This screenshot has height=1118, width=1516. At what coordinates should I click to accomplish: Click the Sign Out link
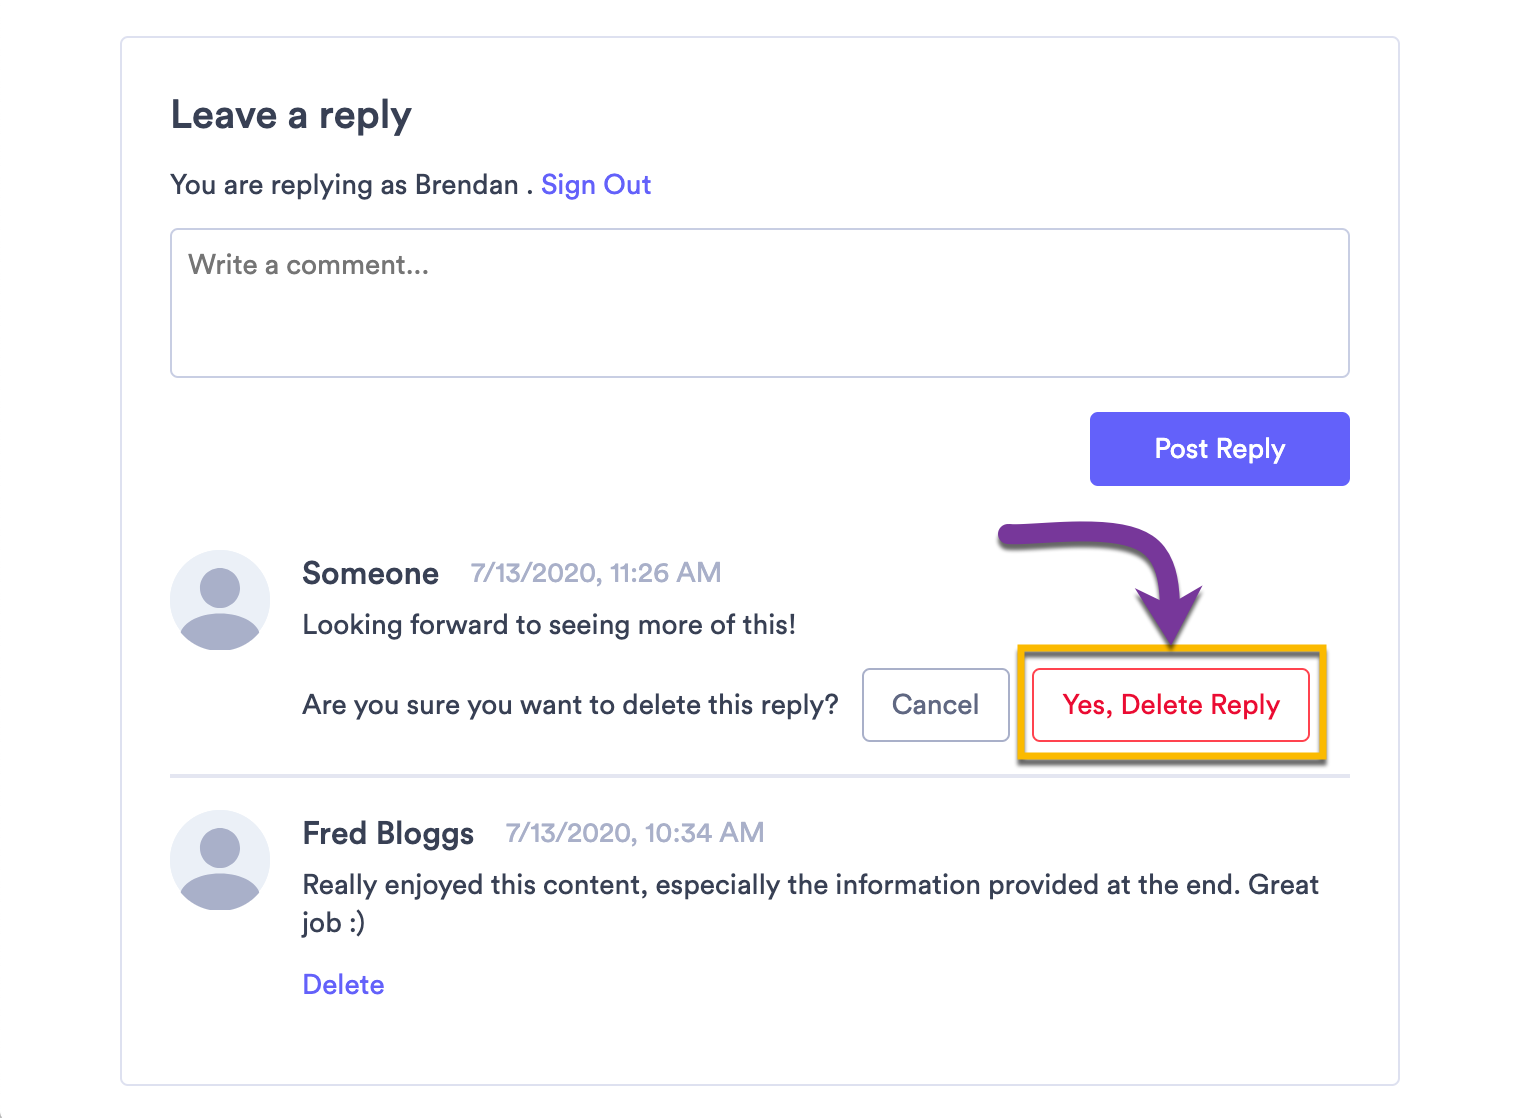click(x=596, y=185)
